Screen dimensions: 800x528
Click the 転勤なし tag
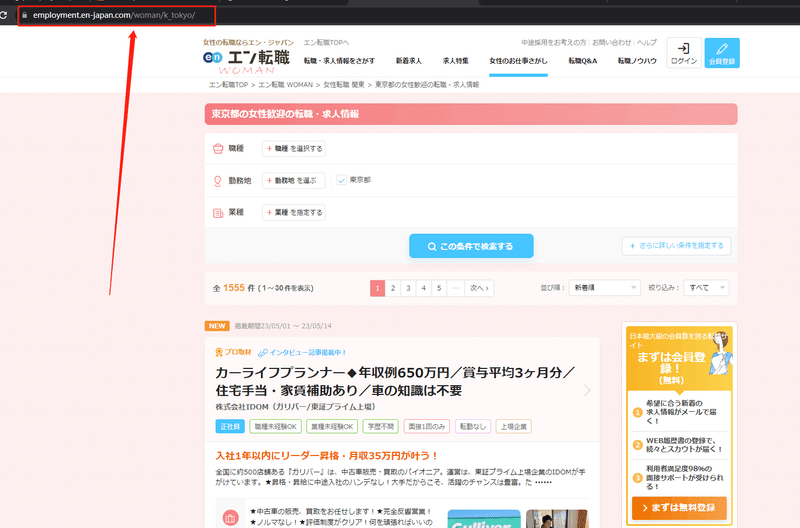point(473,426)
